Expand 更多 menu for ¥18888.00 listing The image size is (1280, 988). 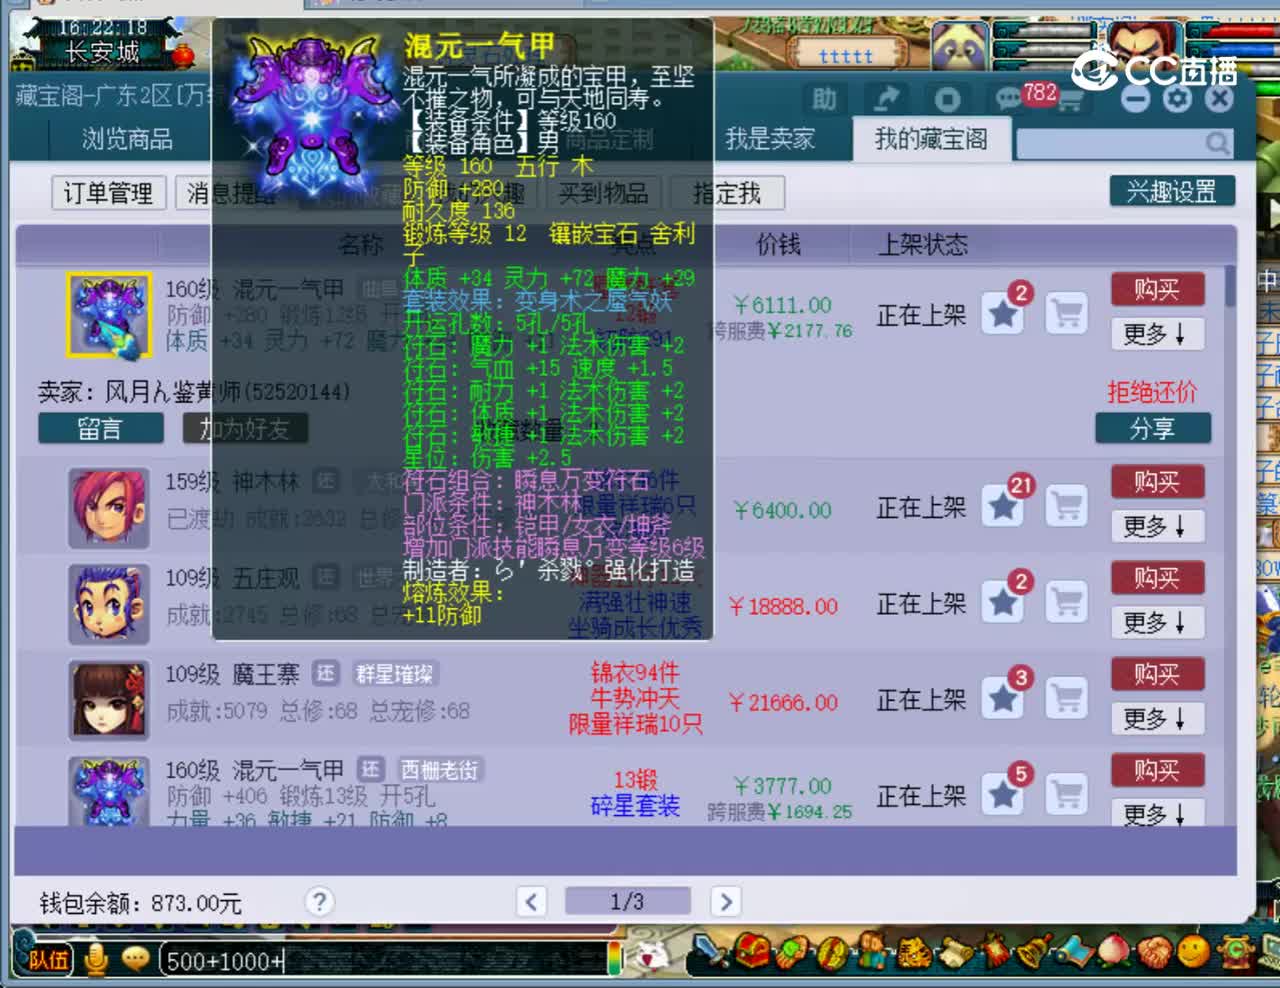pyautogui.click(x=1155, y=622)
